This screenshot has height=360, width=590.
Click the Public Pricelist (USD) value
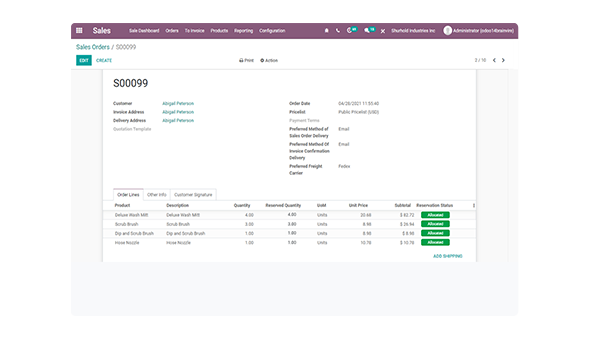click(x=359, y=112)
